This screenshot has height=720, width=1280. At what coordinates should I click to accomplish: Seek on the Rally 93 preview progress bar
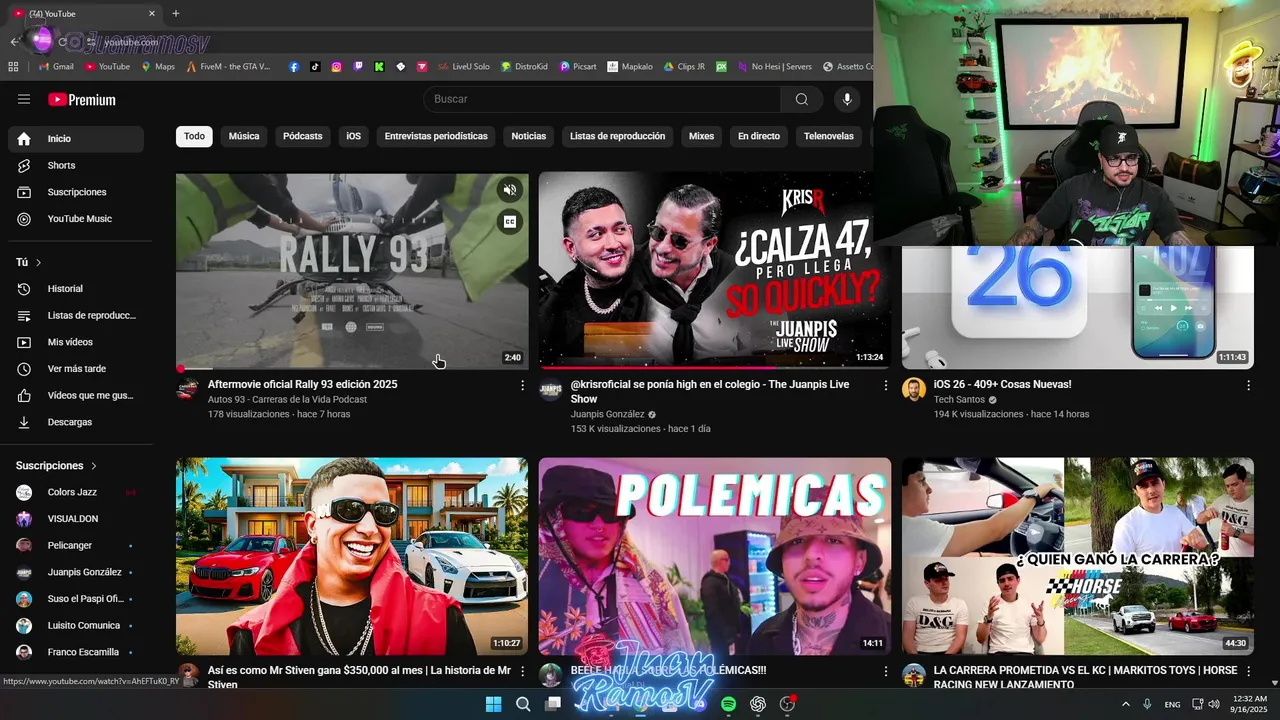tap(352, 368)
